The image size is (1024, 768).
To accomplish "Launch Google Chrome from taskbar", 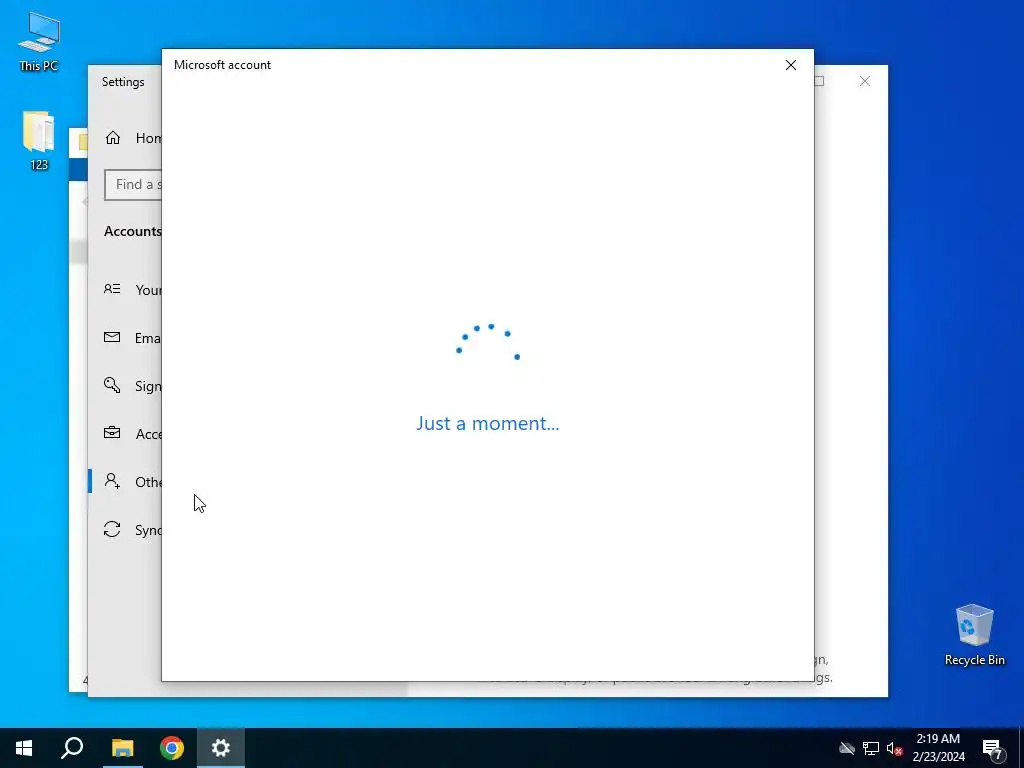I will (x=172, y=748).
